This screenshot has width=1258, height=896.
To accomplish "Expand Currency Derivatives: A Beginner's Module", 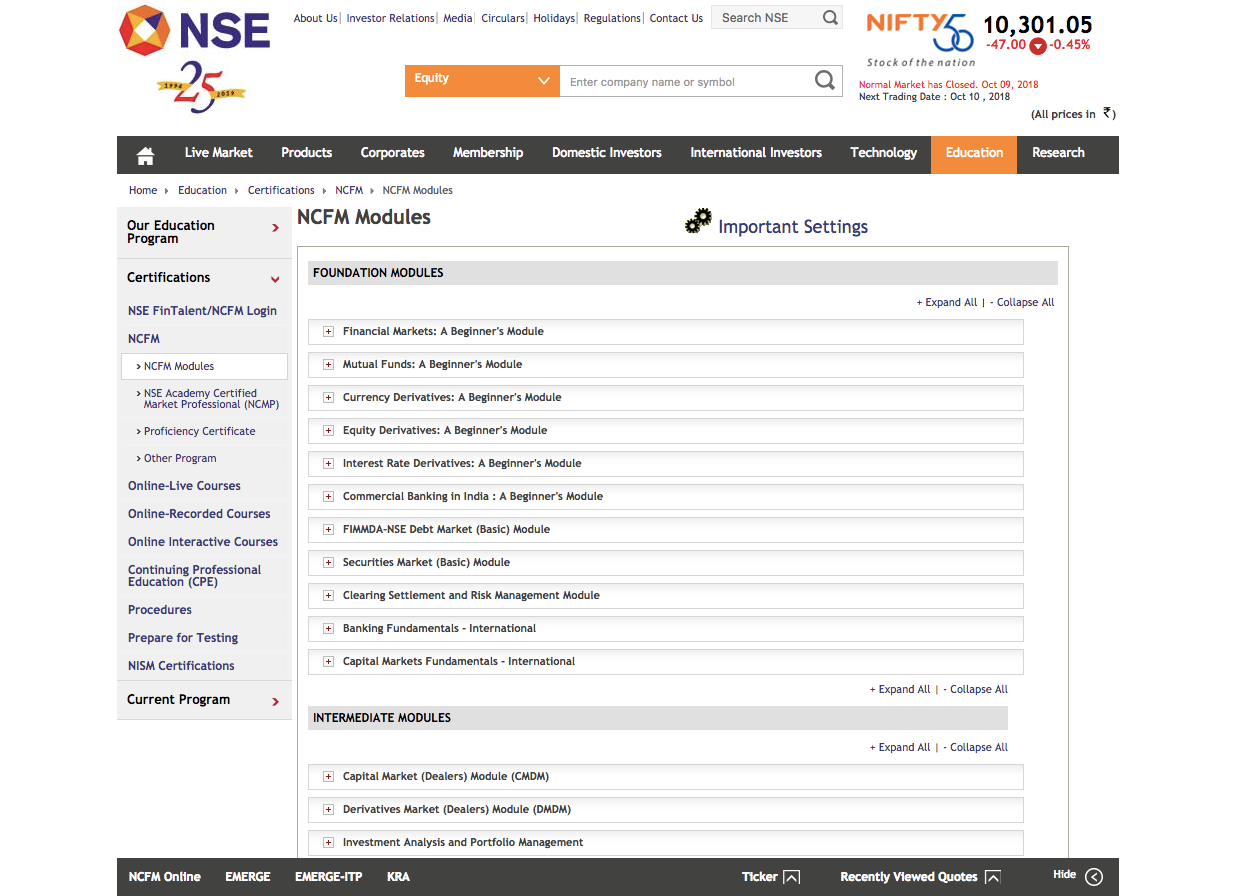I will 328,397.
